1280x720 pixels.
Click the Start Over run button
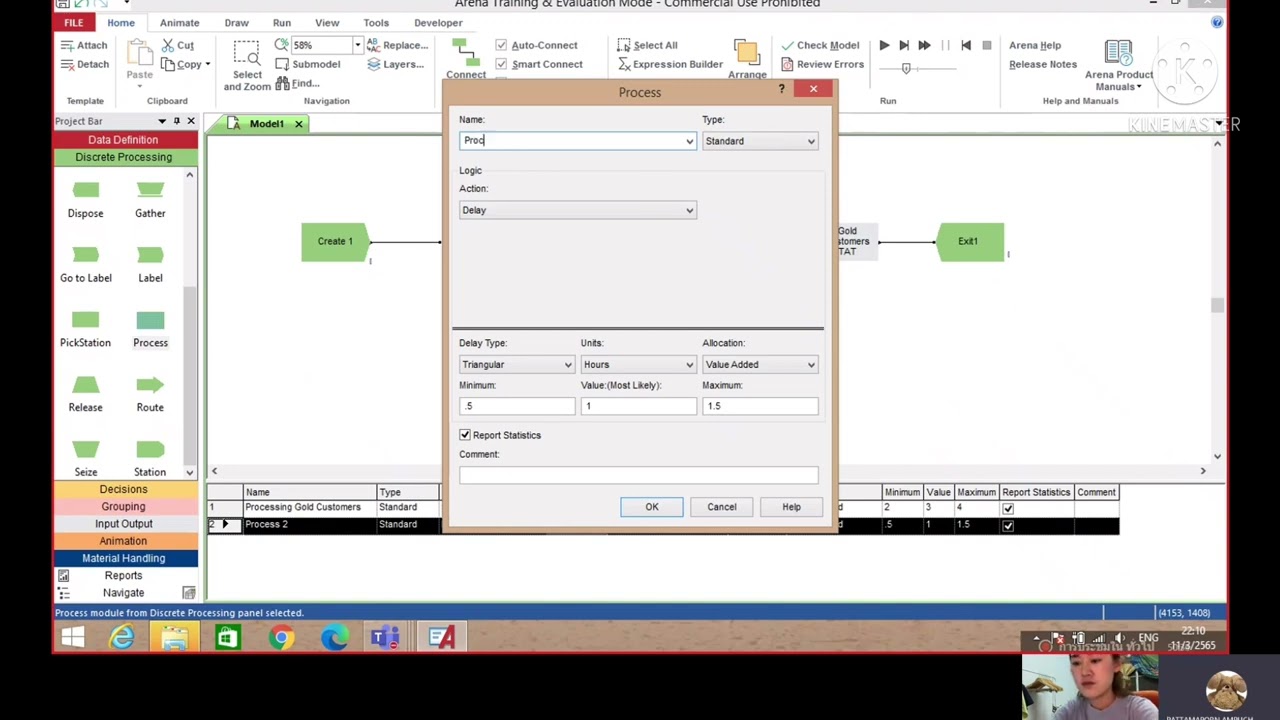pyautogui.click(x=966, y=45)
